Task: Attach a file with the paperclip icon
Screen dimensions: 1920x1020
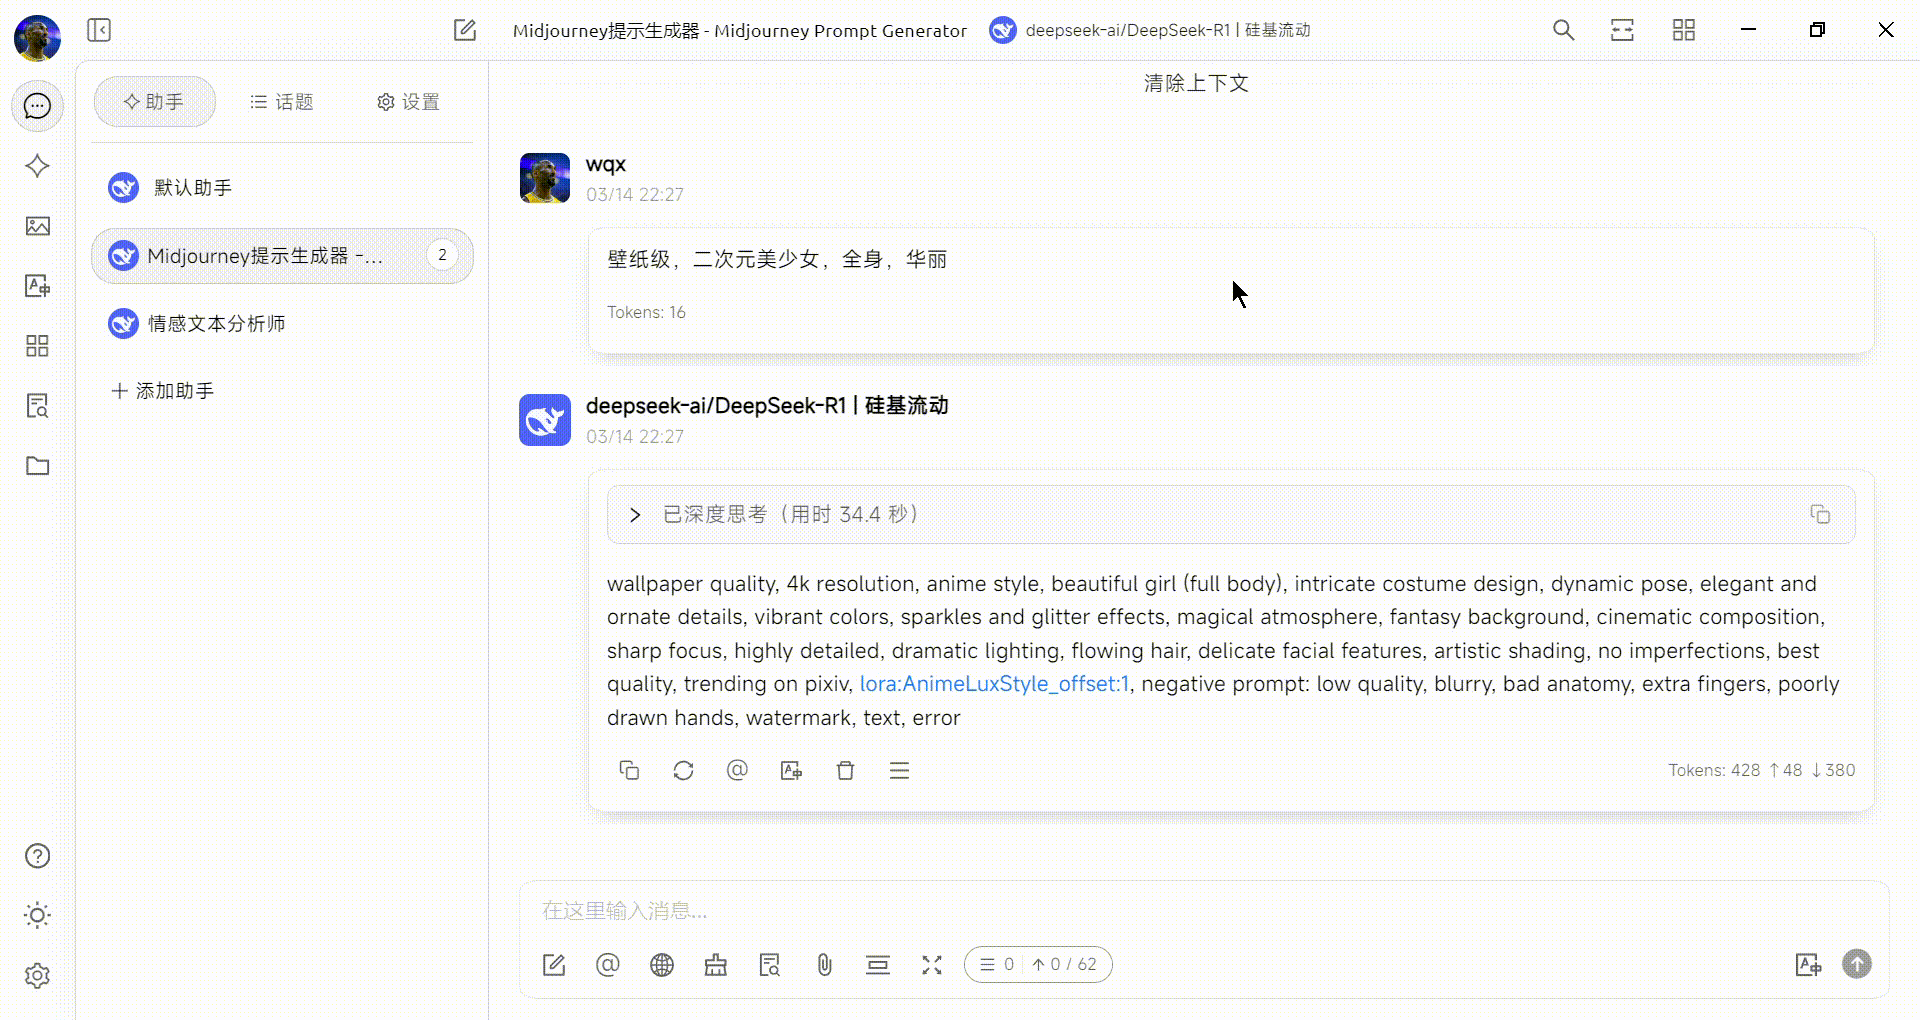Action: pos(824,965)
